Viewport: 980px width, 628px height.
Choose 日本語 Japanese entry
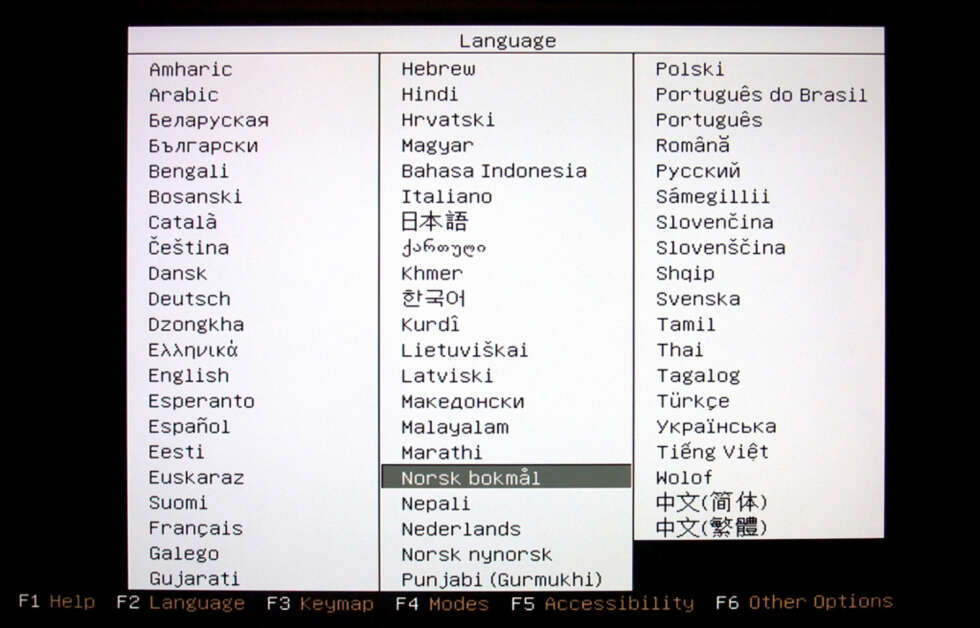[434, 222]
